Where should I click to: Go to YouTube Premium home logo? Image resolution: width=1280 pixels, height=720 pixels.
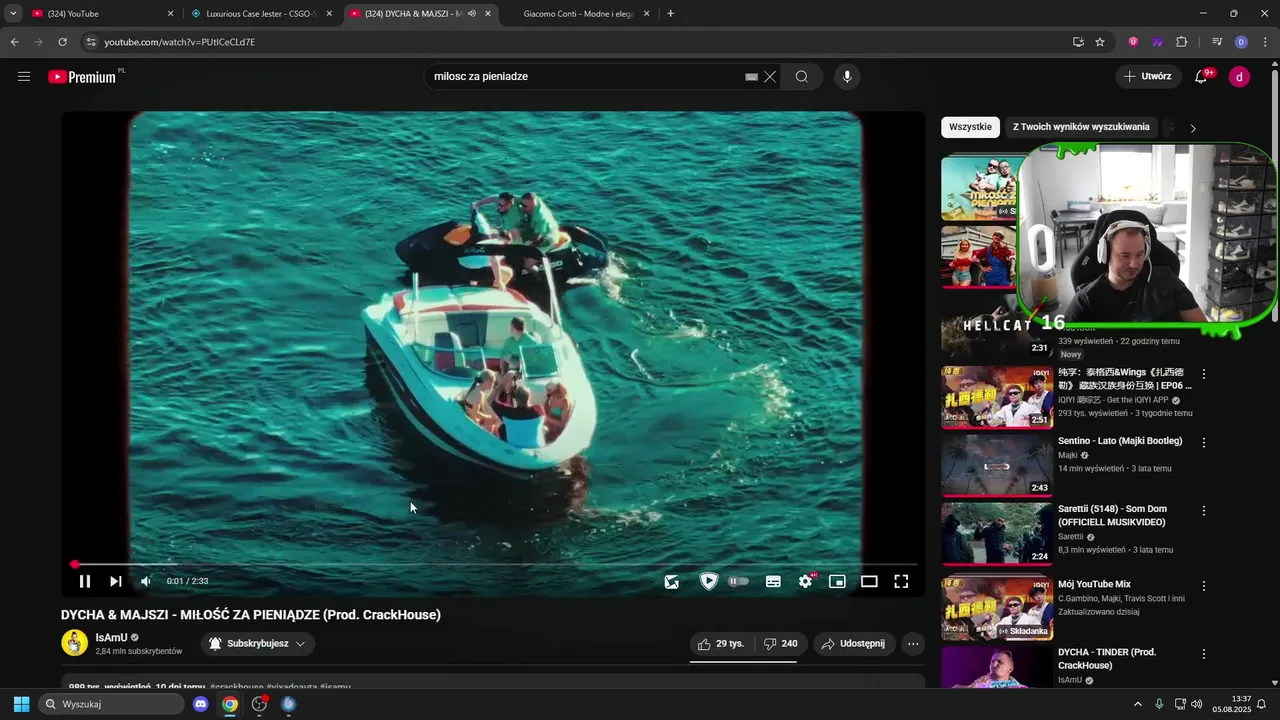85,77
